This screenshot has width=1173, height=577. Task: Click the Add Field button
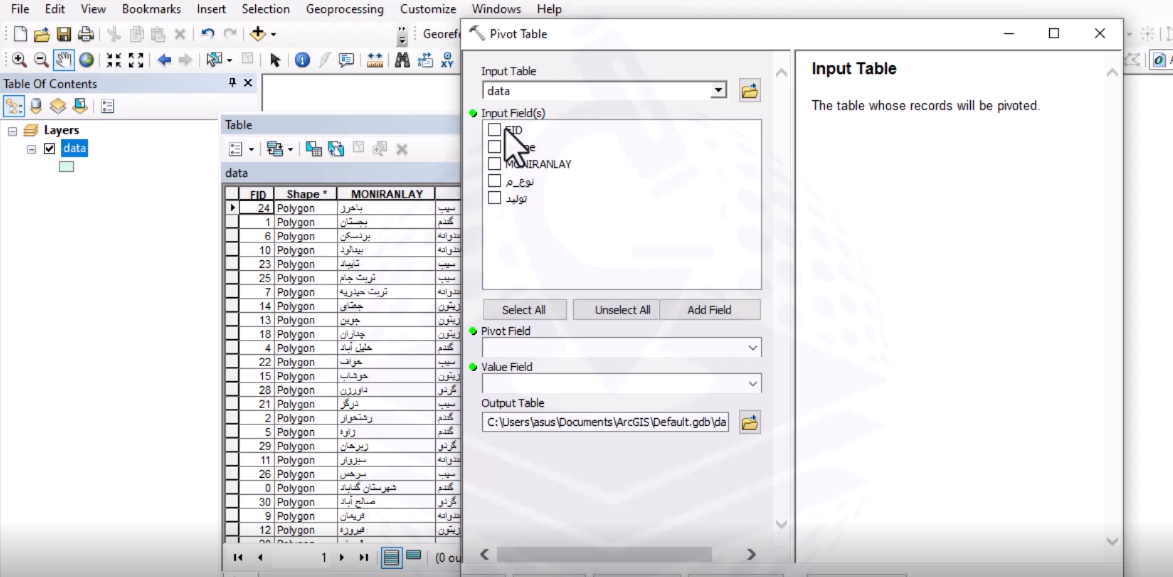click(709, 310)
